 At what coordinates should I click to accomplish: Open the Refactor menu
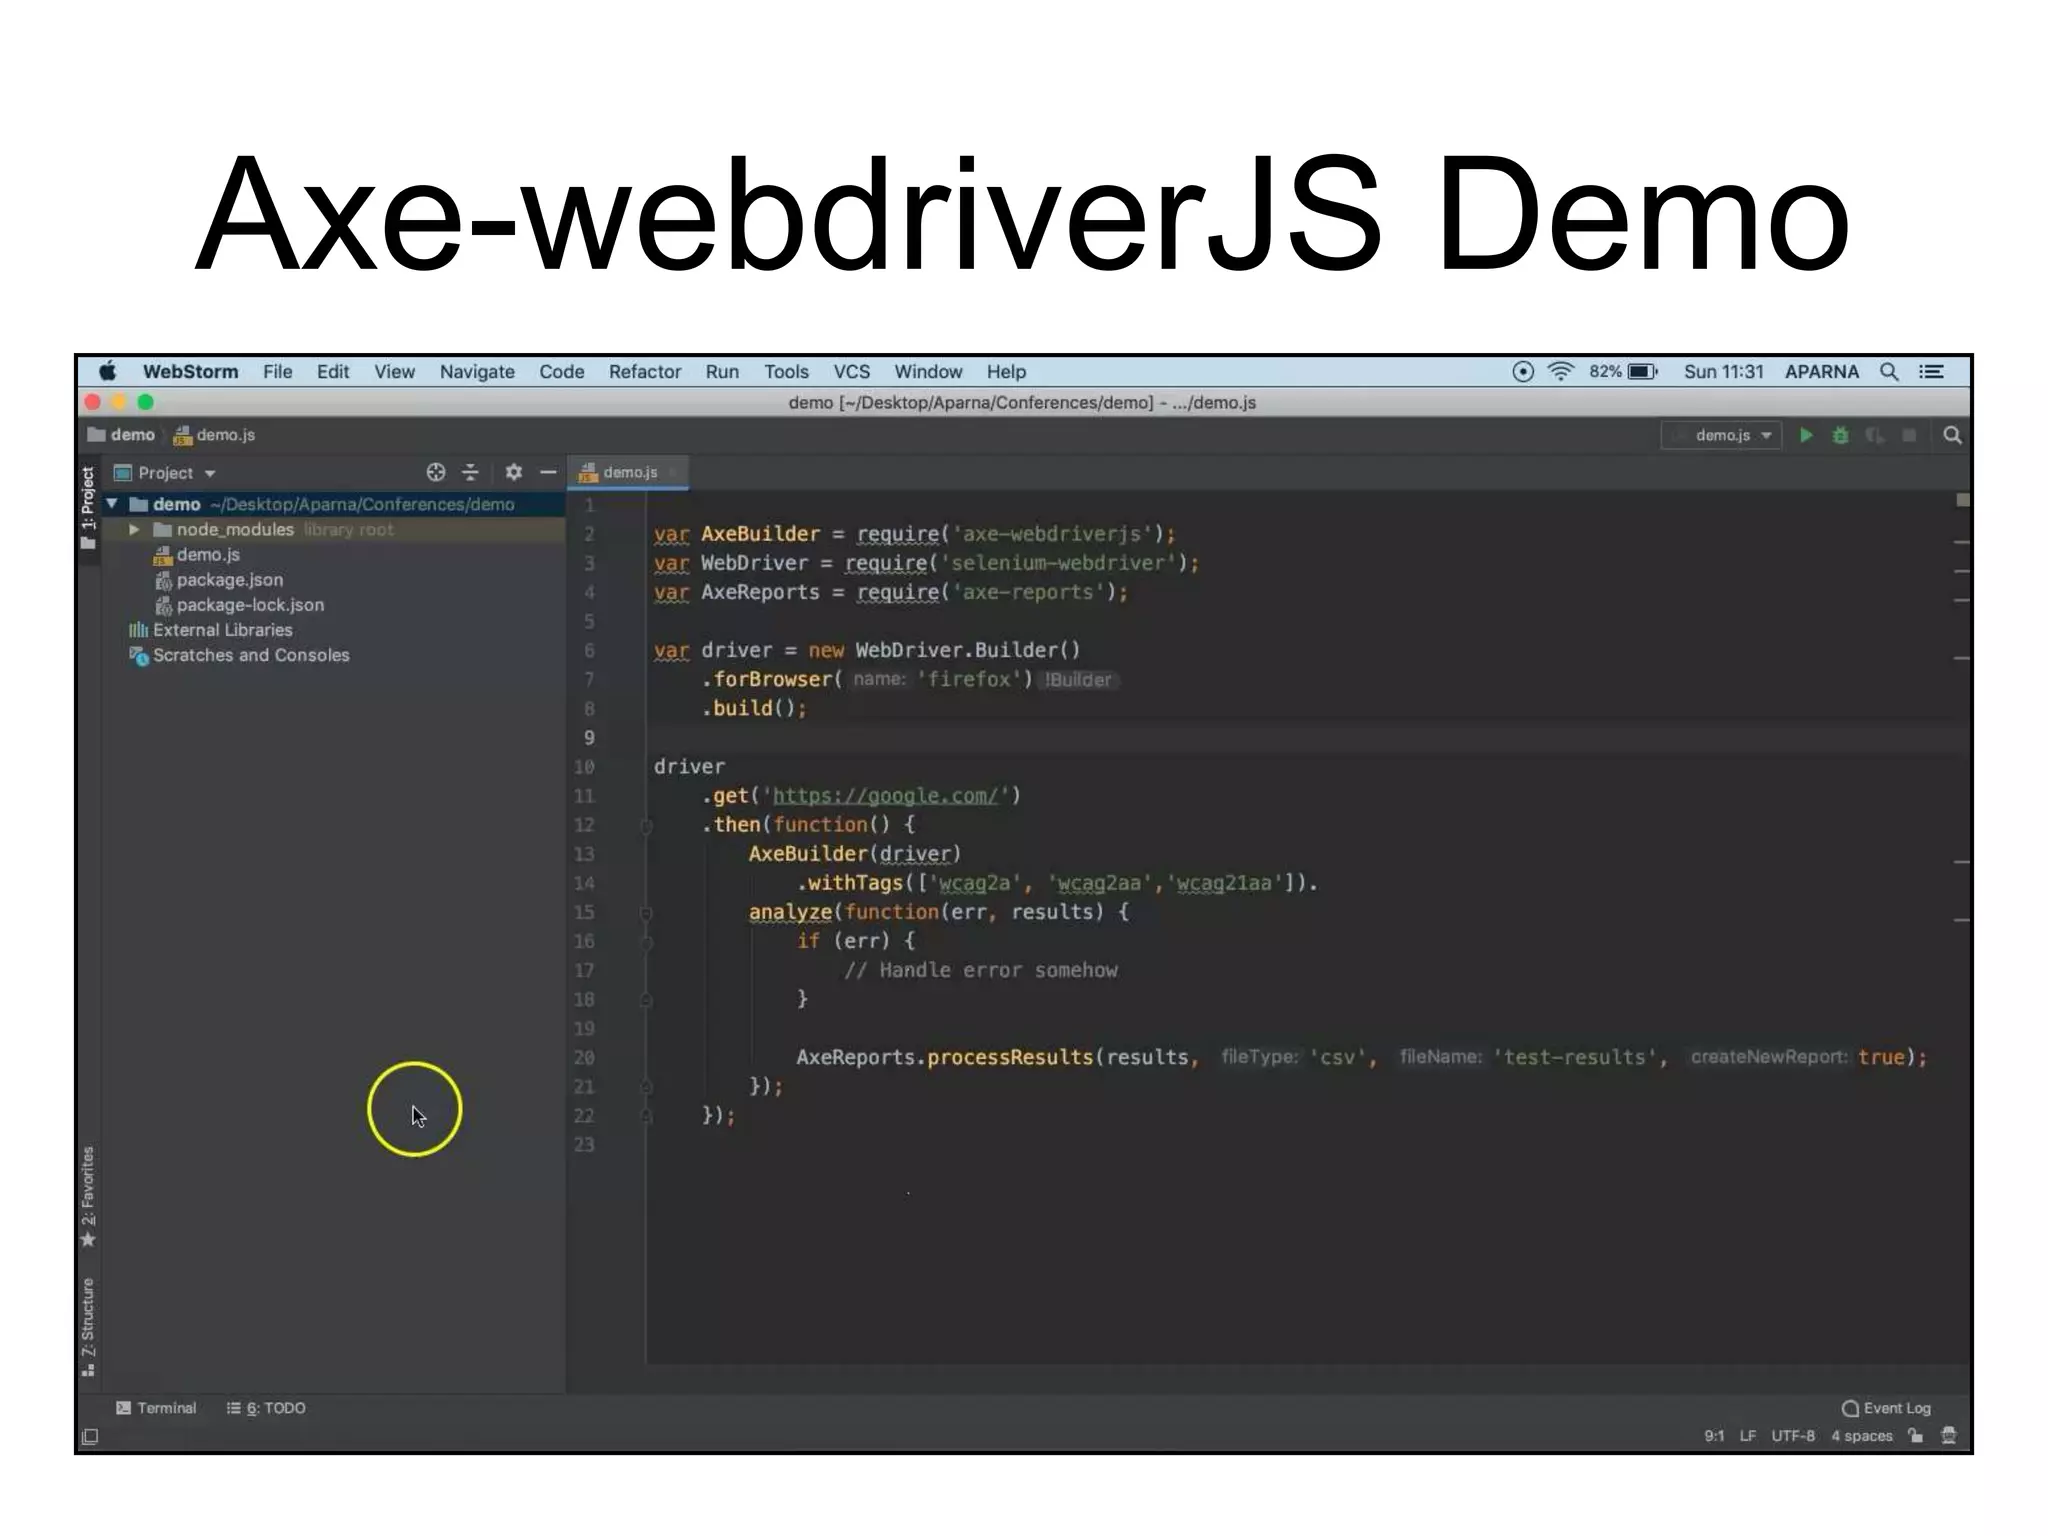(644, 372)
